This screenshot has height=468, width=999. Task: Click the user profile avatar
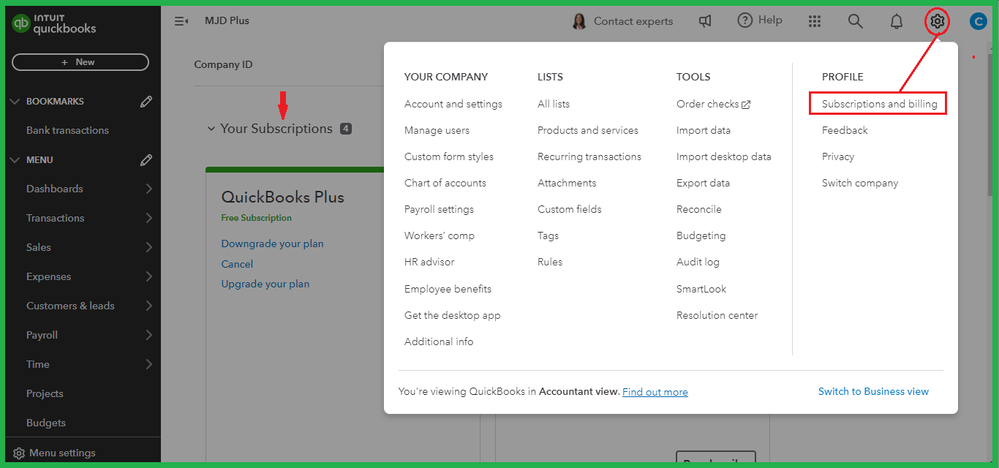pyautogui.click(x=979, y=20)
